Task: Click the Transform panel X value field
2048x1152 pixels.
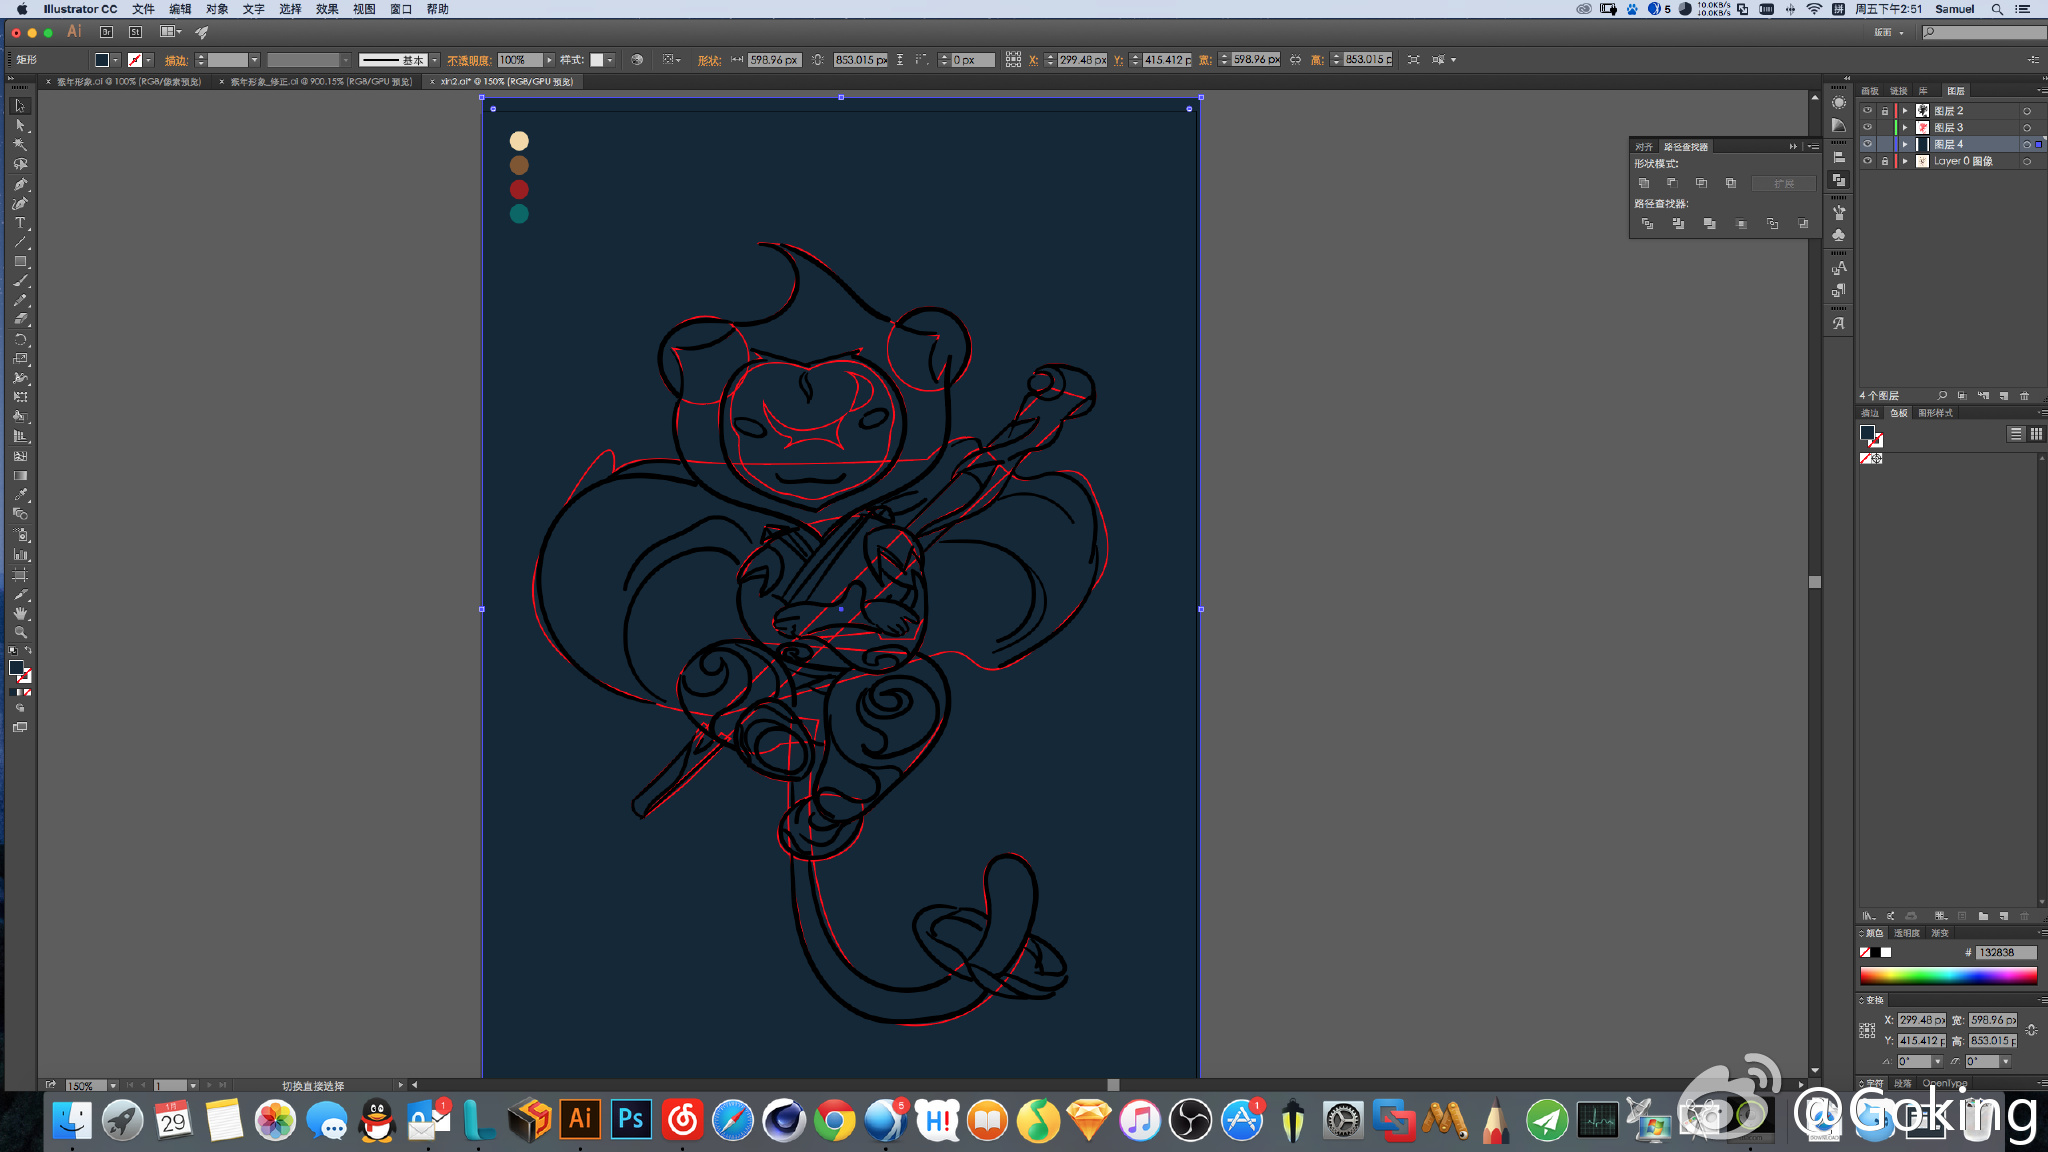Action: coord(1921,1020)
